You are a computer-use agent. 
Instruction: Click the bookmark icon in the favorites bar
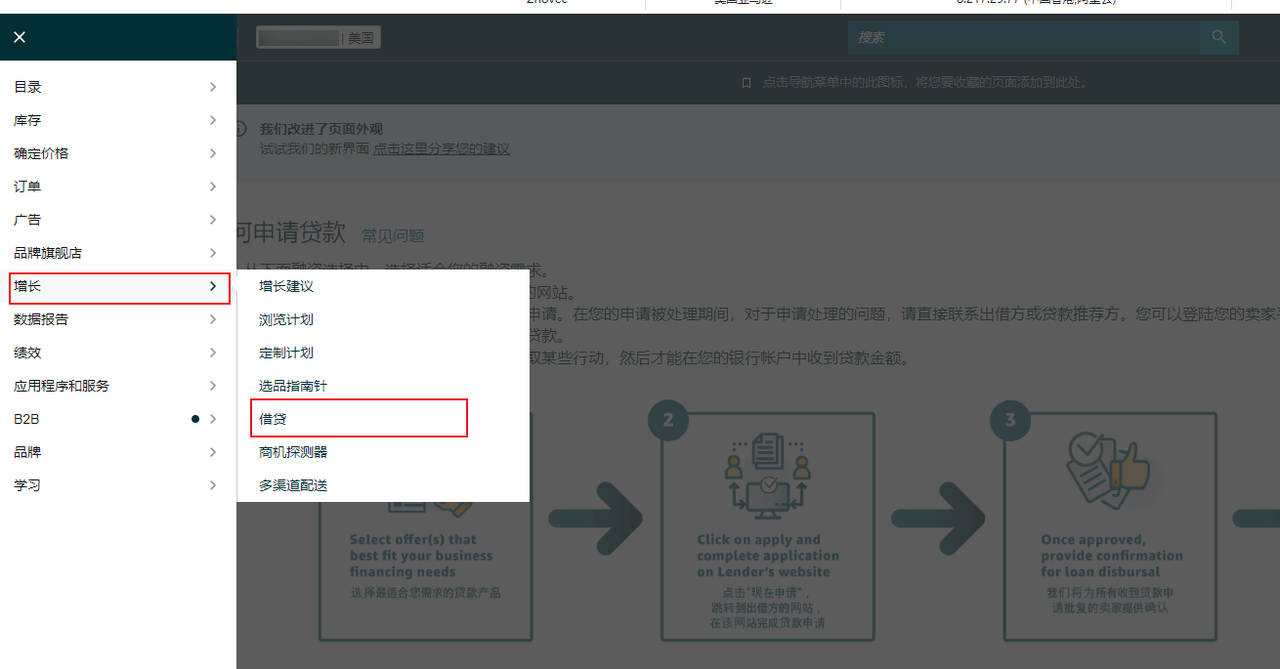[746, 83]
